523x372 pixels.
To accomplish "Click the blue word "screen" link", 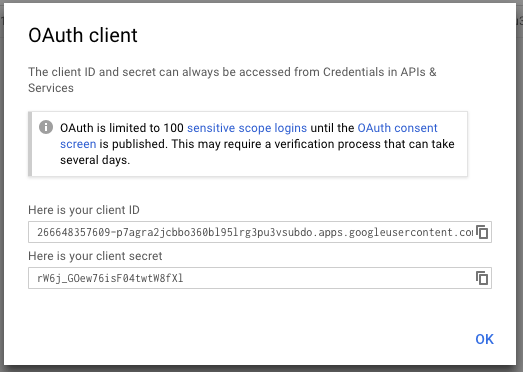I will [x=78, y=144].
